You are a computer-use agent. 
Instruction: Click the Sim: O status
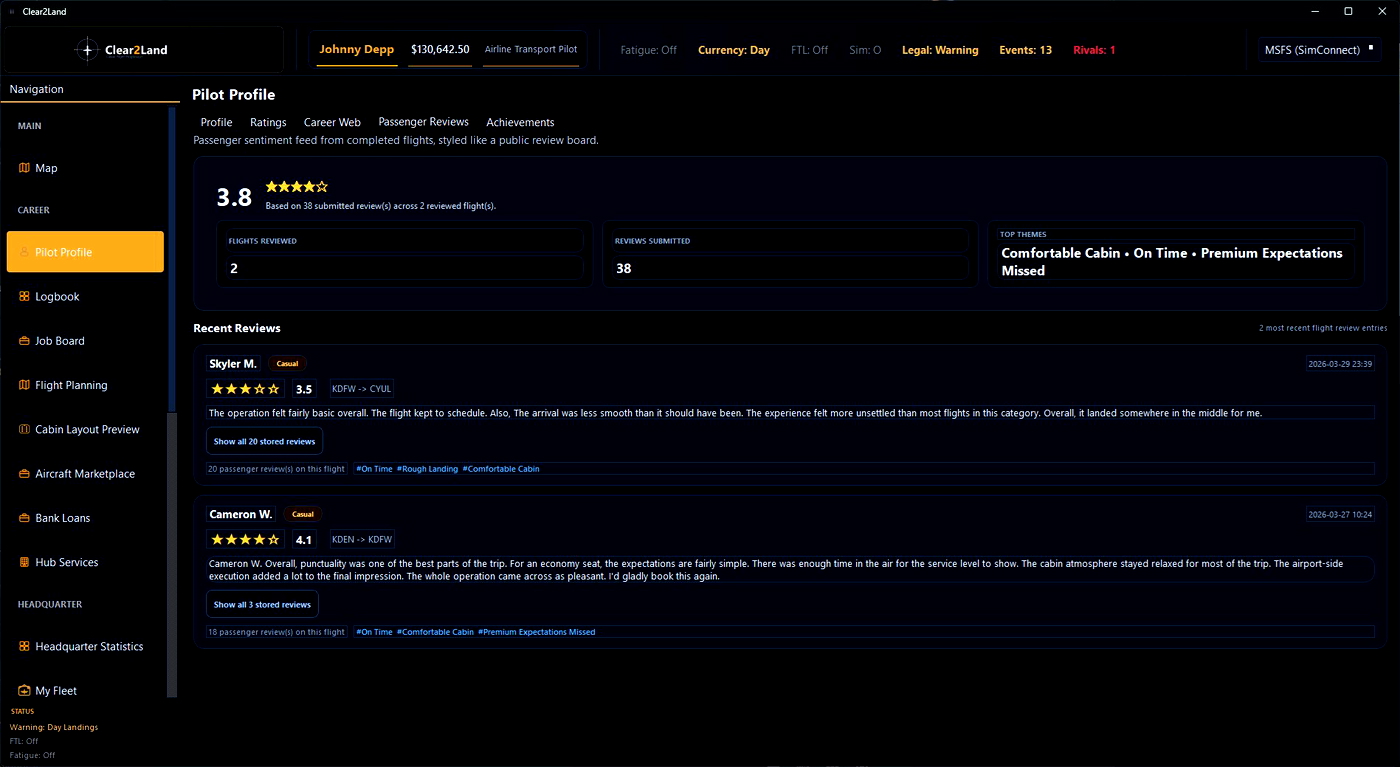coord(865,50)
